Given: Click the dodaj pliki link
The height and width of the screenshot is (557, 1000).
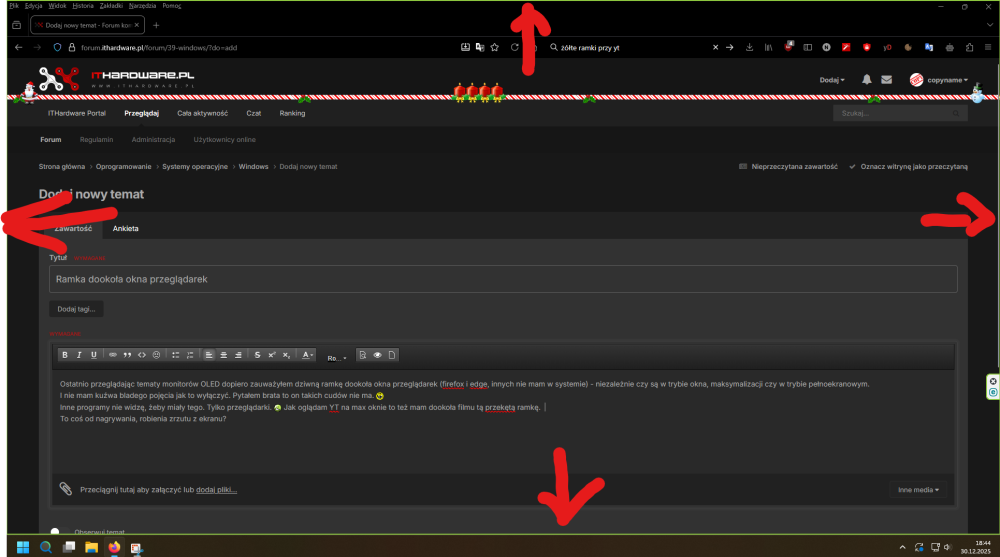Looking at the screenshot, I should click(x=217, y=490).
